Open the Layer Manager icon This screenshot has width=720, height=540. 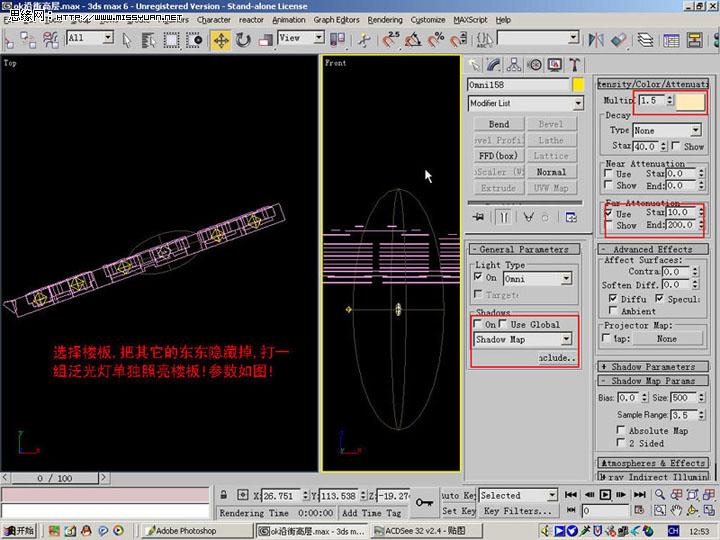coord(645,40)
